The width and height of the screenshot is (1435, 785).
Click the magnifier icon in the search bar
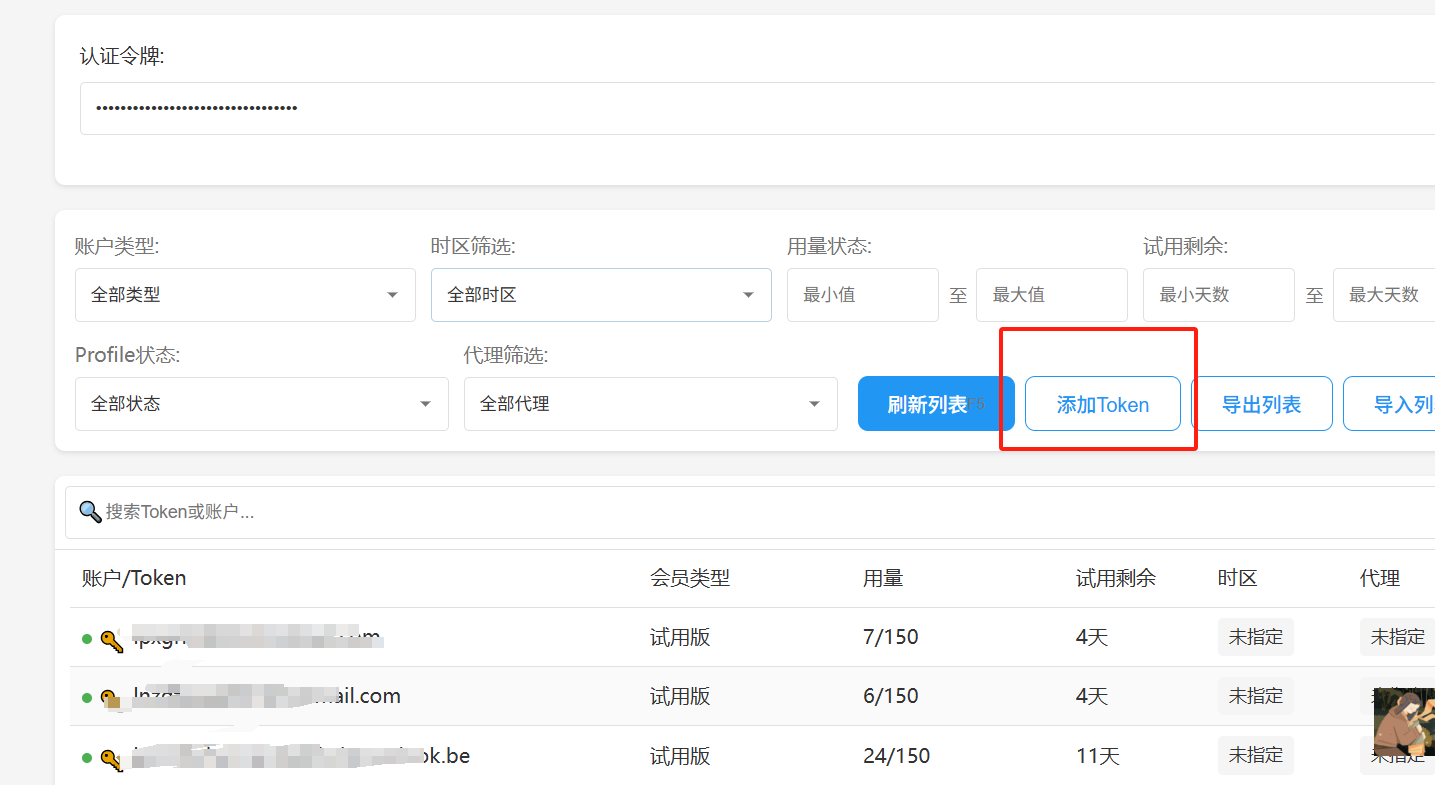pos(90,512)
